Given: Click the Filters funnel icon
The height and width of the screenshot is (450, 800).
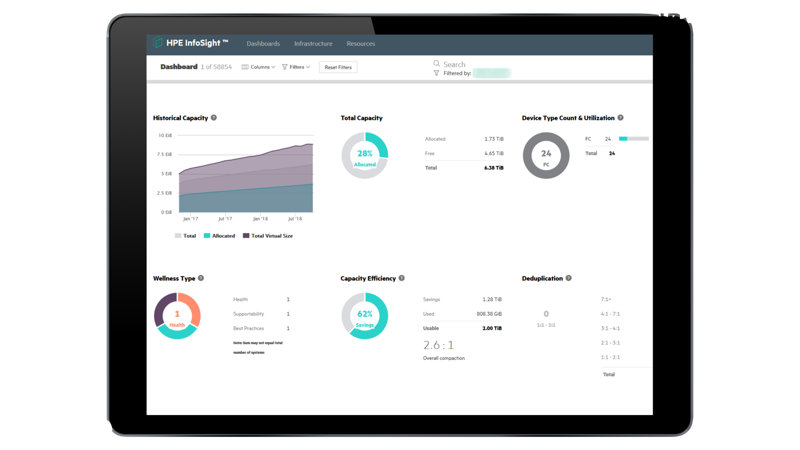Looking at the screenshot, I should coord(285,67).
